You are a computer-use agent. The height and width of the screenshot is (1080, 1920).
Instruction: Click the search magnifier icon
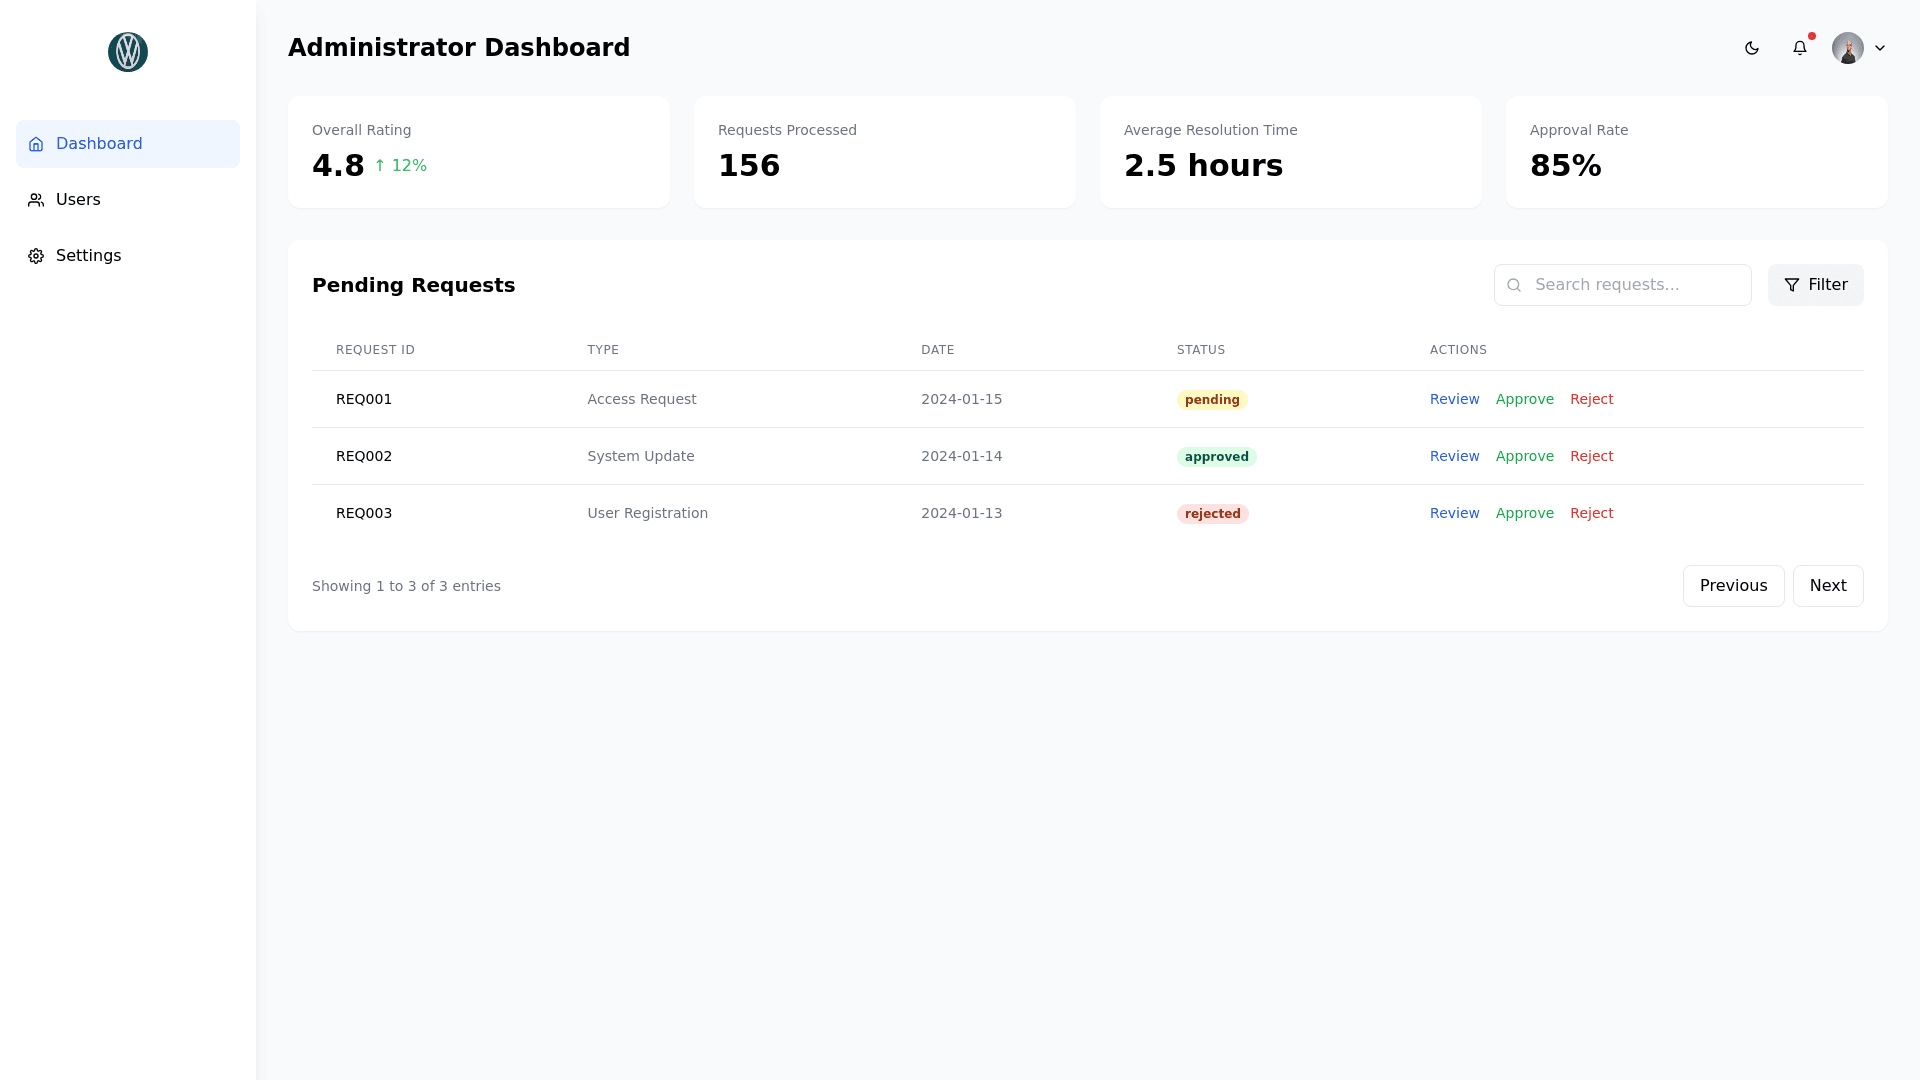click(1514, 285)
